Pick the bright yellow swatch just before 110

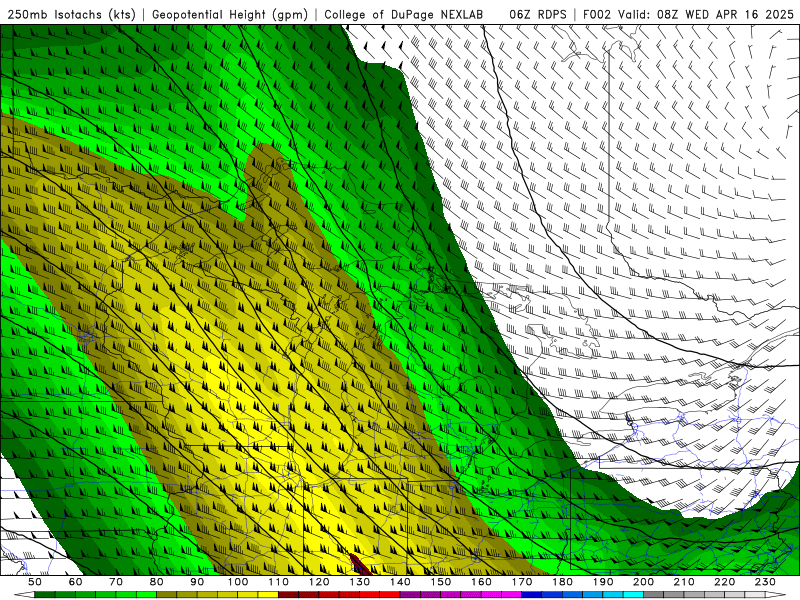pyautogui.click(x=268, y=595)
